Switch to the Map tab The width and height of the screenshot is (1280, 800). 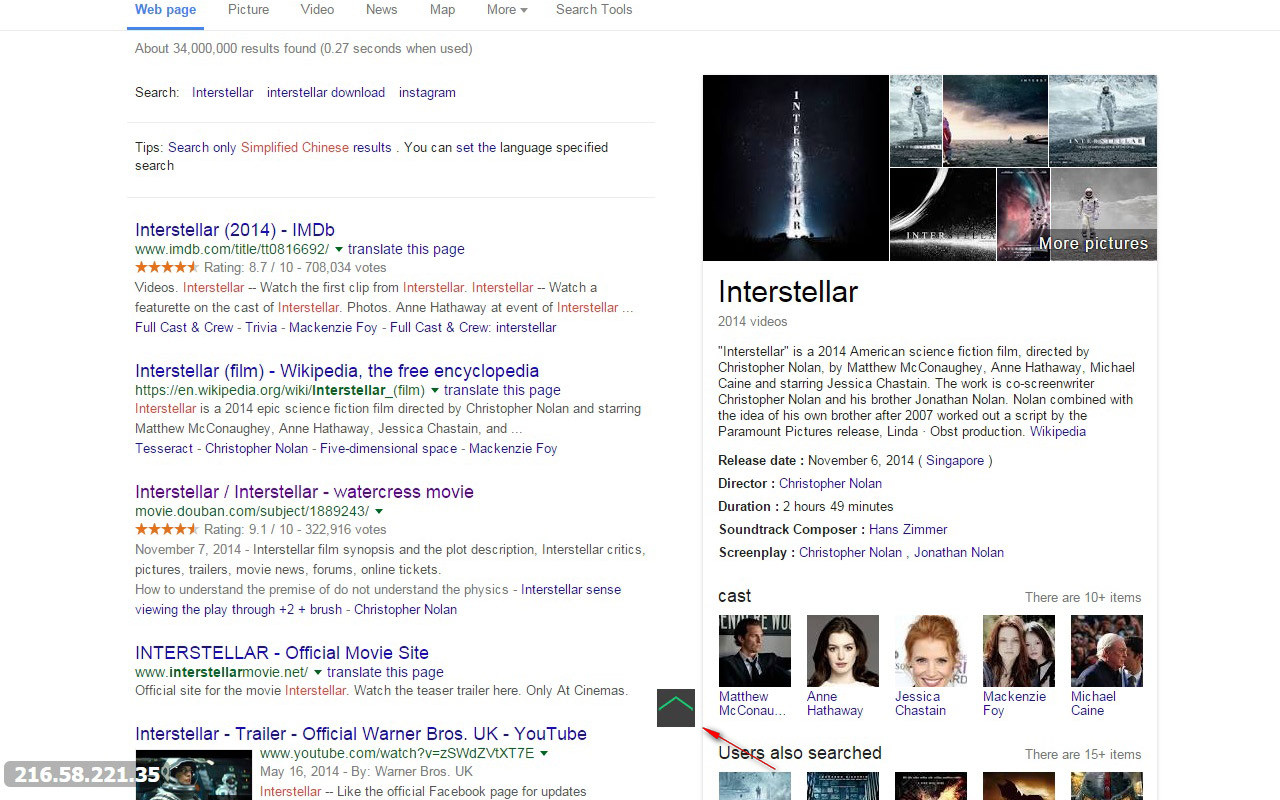[442, 10]
